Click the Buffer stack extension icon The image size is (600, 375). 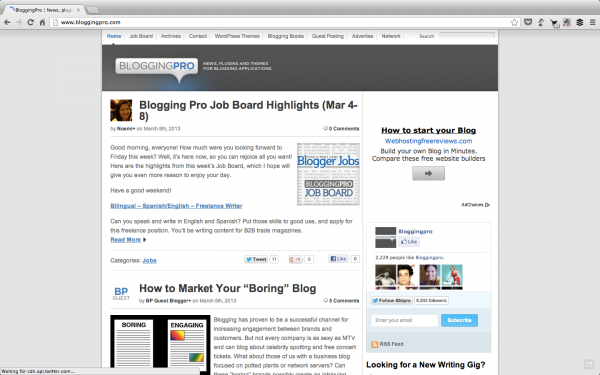pyautogui.click(x=580, y=23)
